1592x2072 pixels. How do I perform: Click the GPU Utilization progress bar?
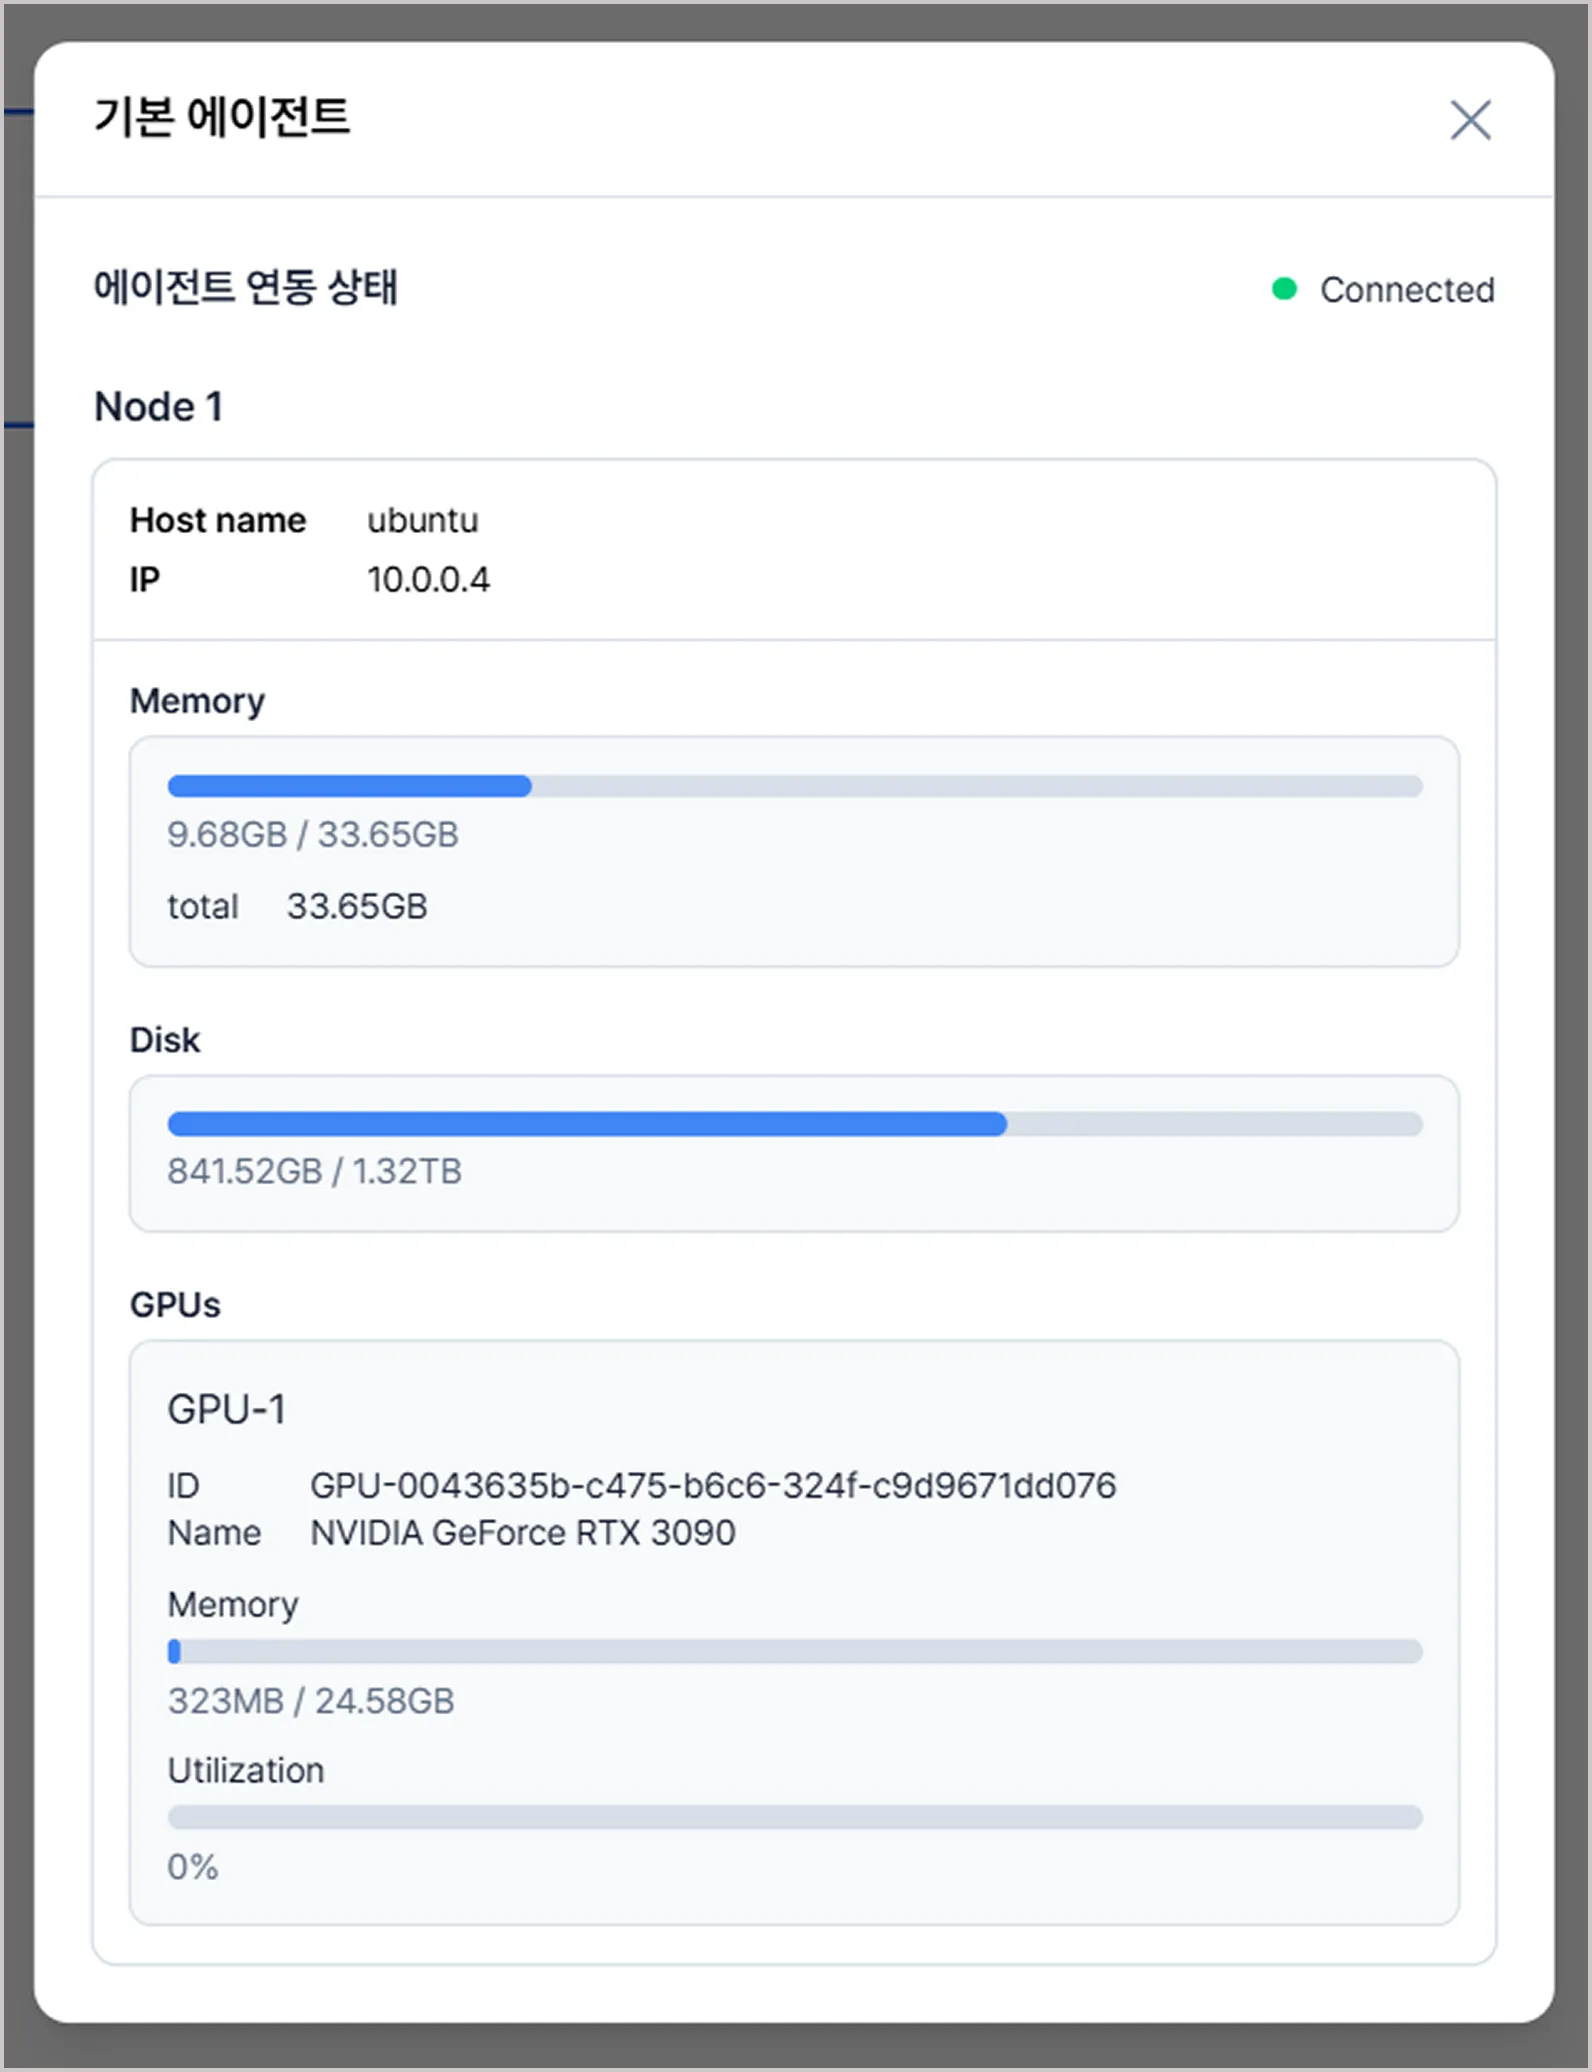[x=795, y=1817]
